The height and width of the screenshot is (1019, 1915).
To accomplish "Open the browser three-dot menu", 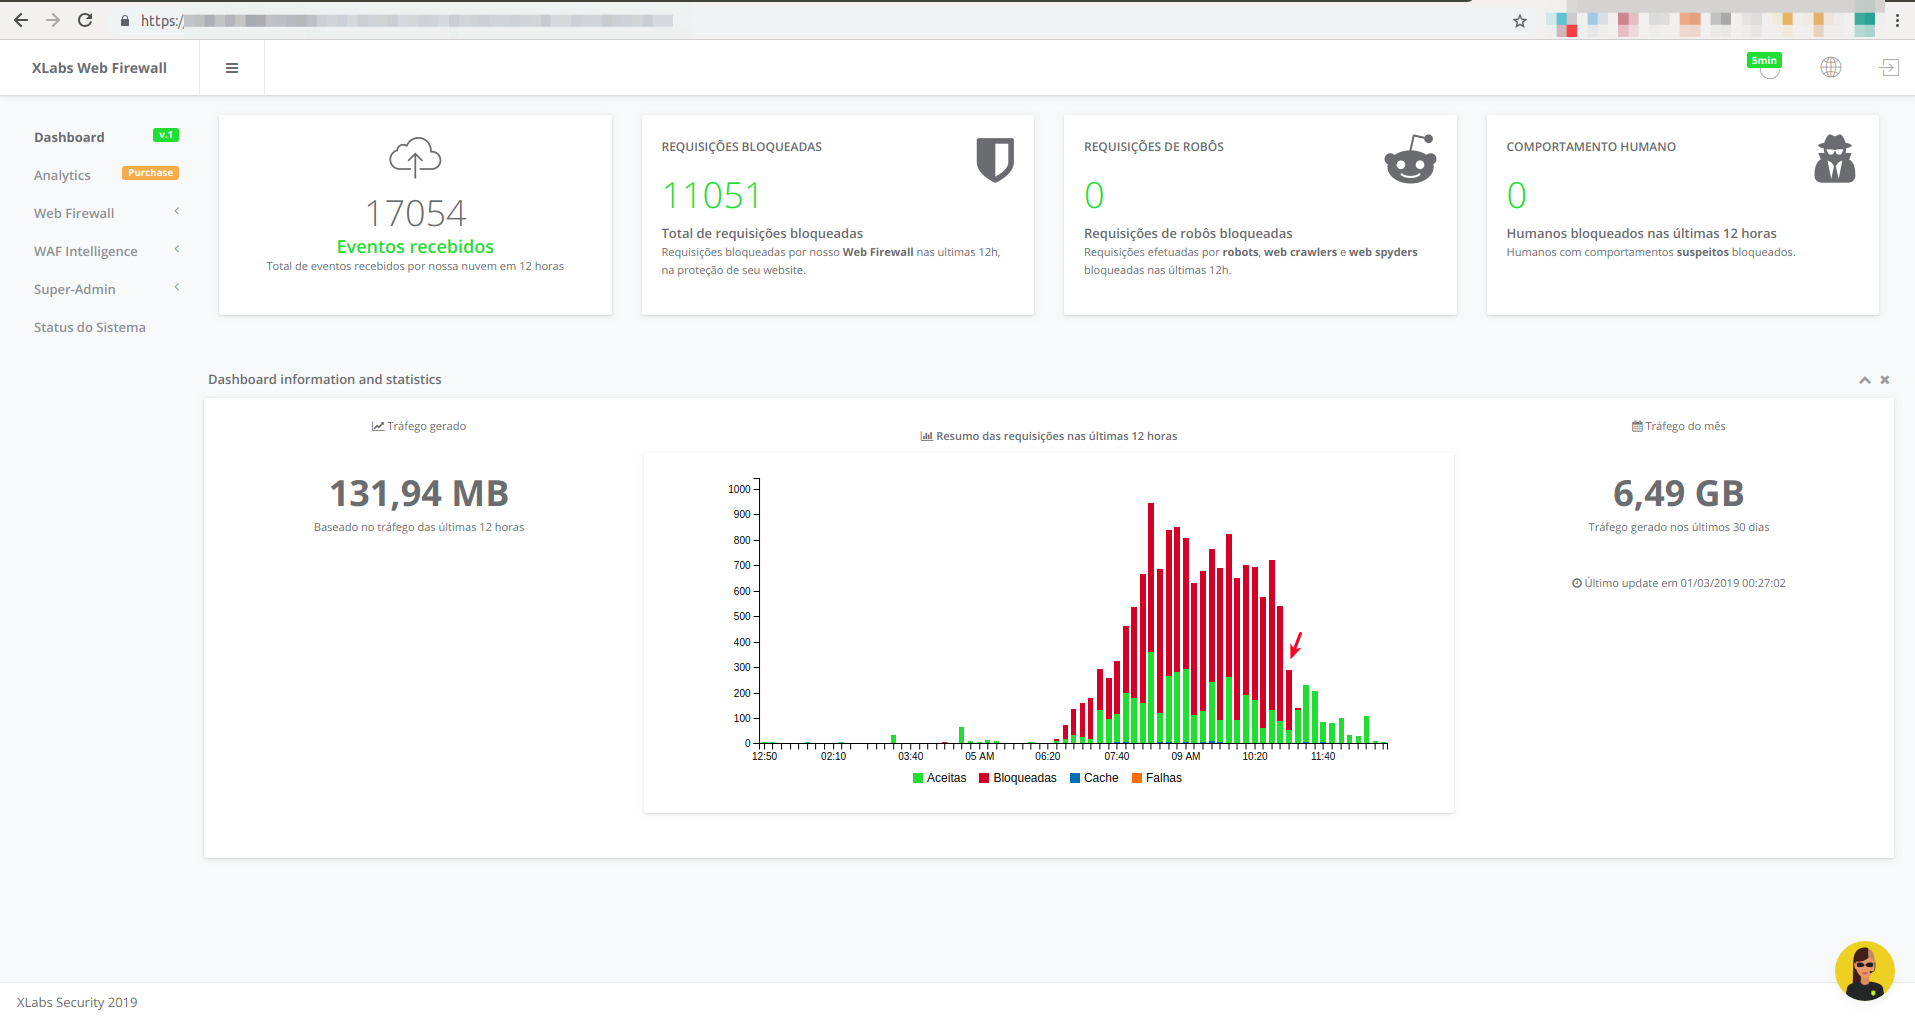I will [x=1897, y=20].
